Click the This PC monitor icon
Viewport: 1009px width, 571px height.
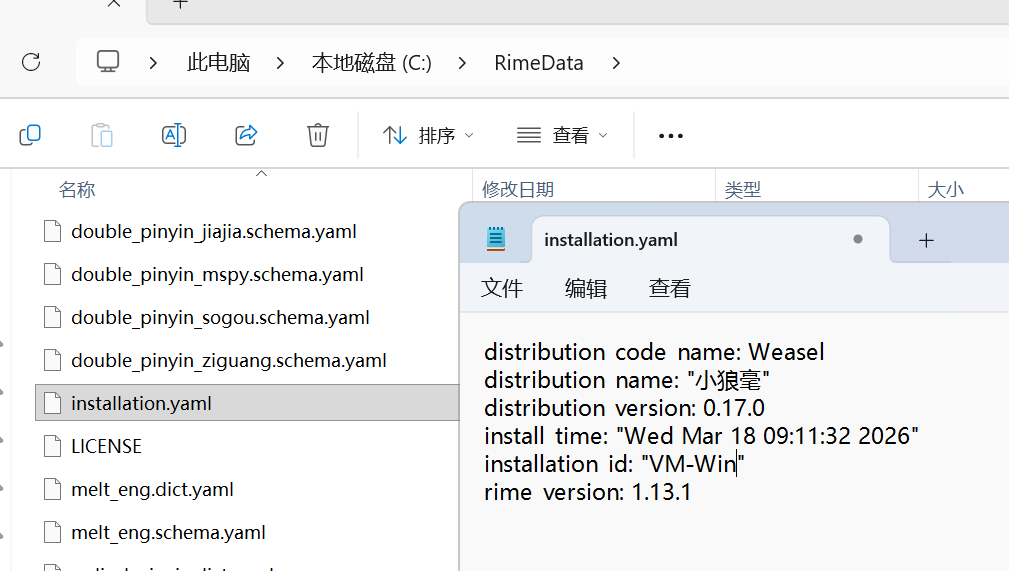click(x=108, y=62)
